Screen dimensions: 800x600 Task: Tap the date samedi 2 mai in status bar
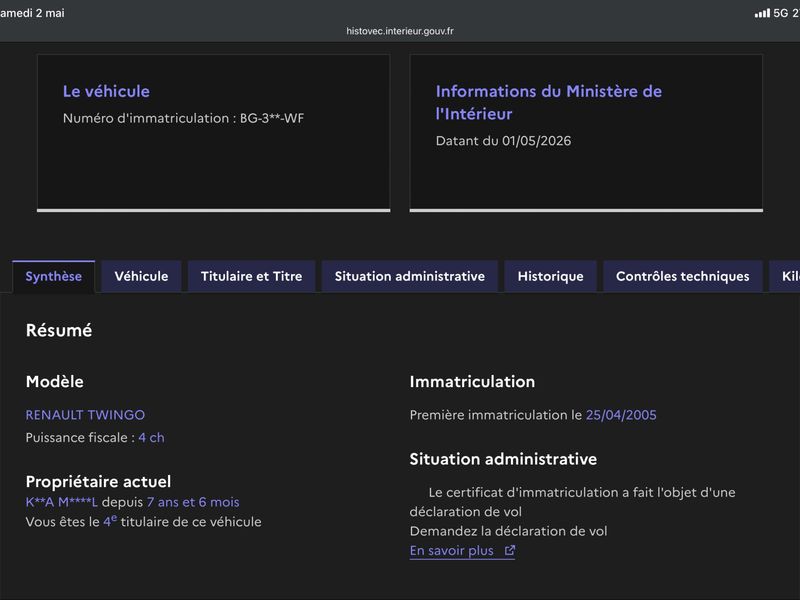coord(32,13)
